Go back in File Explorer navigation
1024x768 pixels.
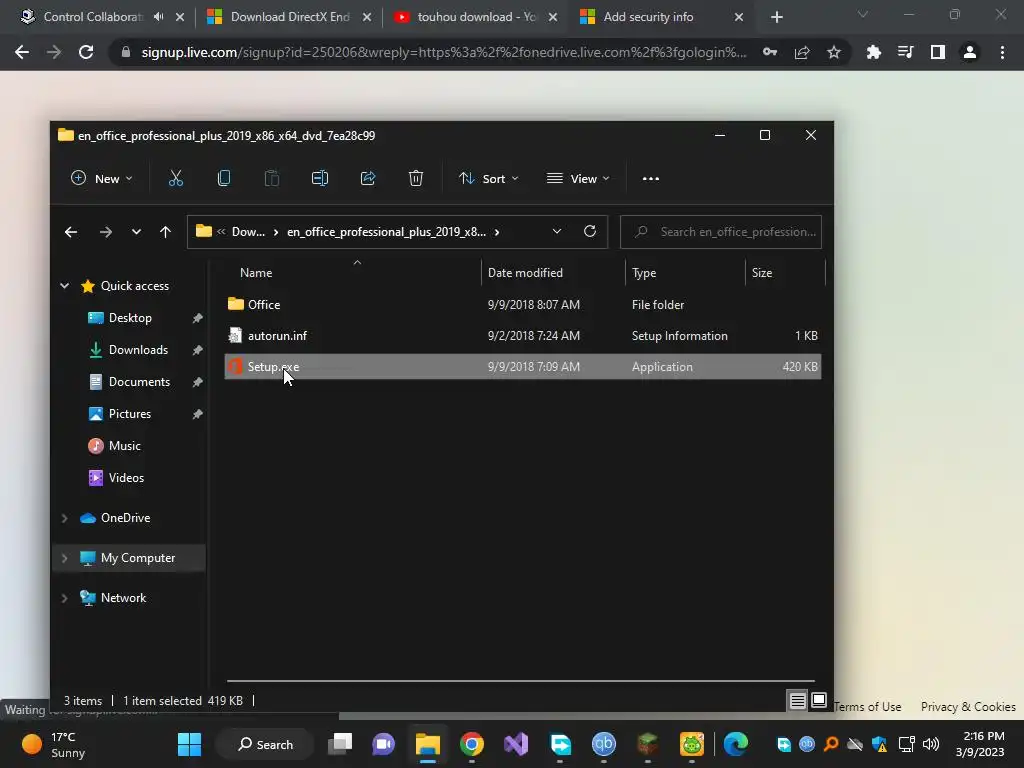[x=71, y=232]
